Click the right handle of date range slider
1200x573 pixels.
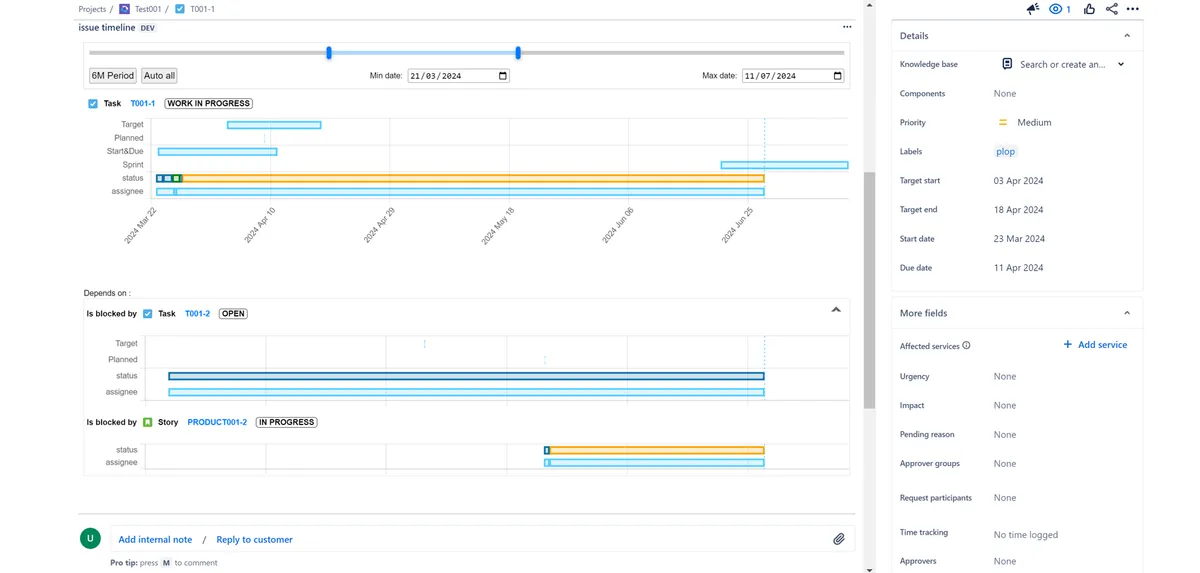click(518, 53)
